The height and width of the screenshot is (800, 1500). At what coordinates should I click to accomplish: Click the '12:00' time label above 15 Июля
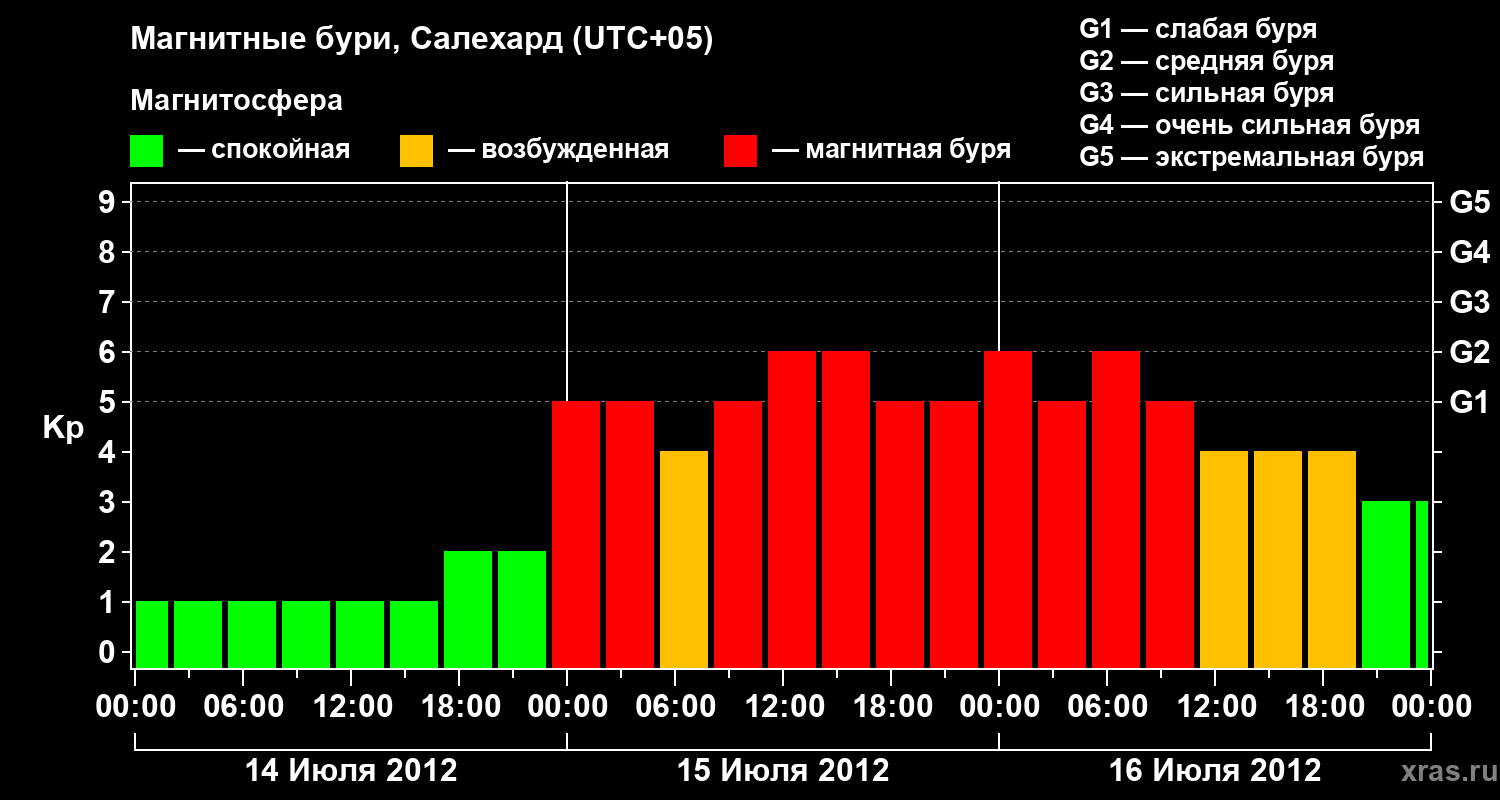pyautogui.click(x=783, y=707)
